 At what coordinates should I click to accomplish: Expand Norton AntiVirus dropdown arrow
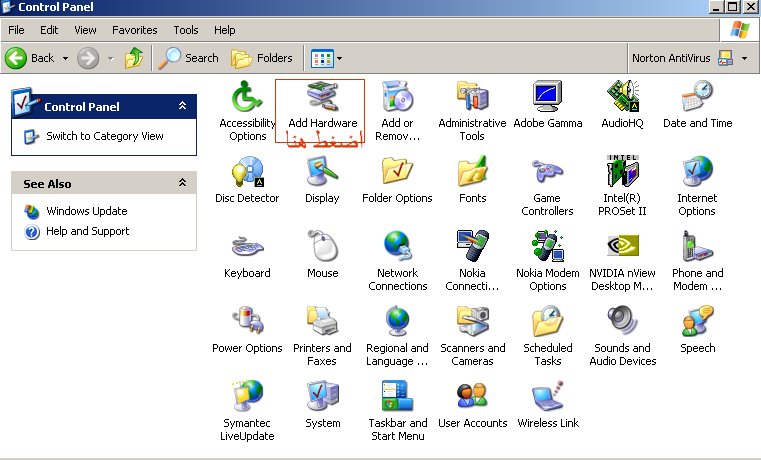tap(744, 58)
